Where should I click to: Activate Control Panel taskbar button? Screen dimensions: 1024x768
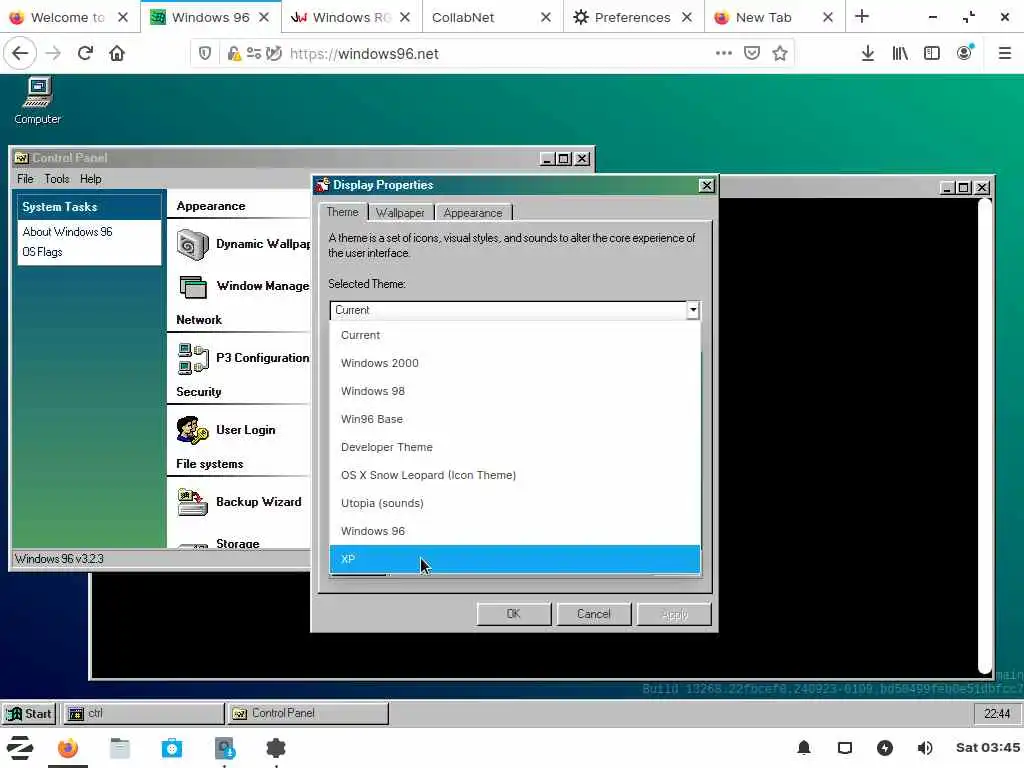(308, 714)
